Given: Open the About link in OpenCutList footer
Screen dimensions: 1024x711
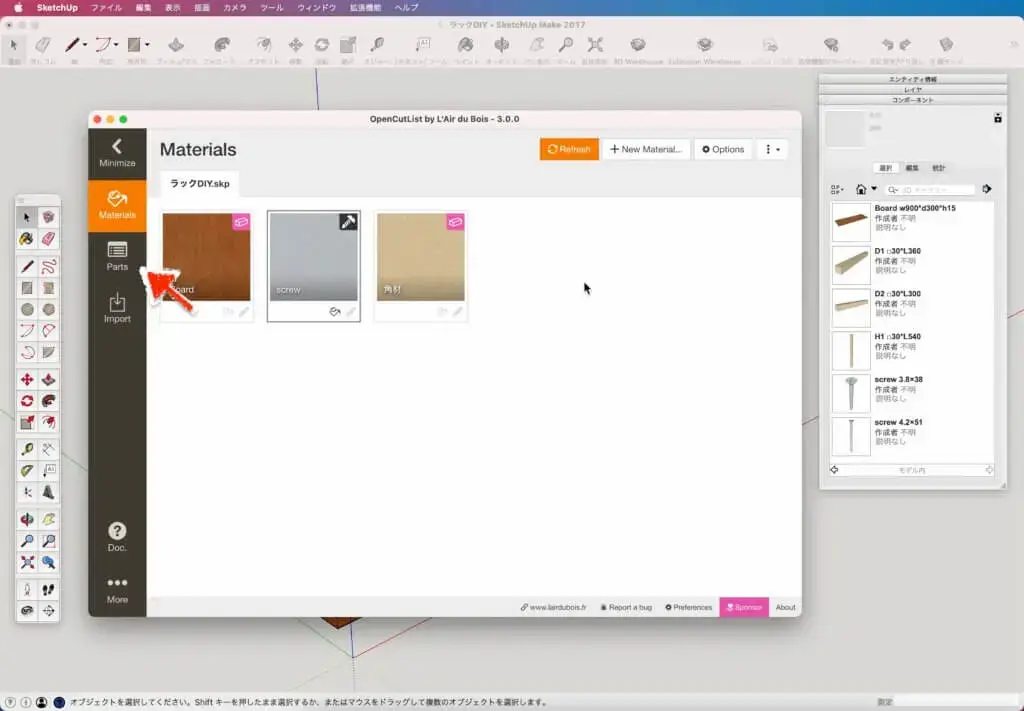Looking at the screenshot, I should 785,607.
